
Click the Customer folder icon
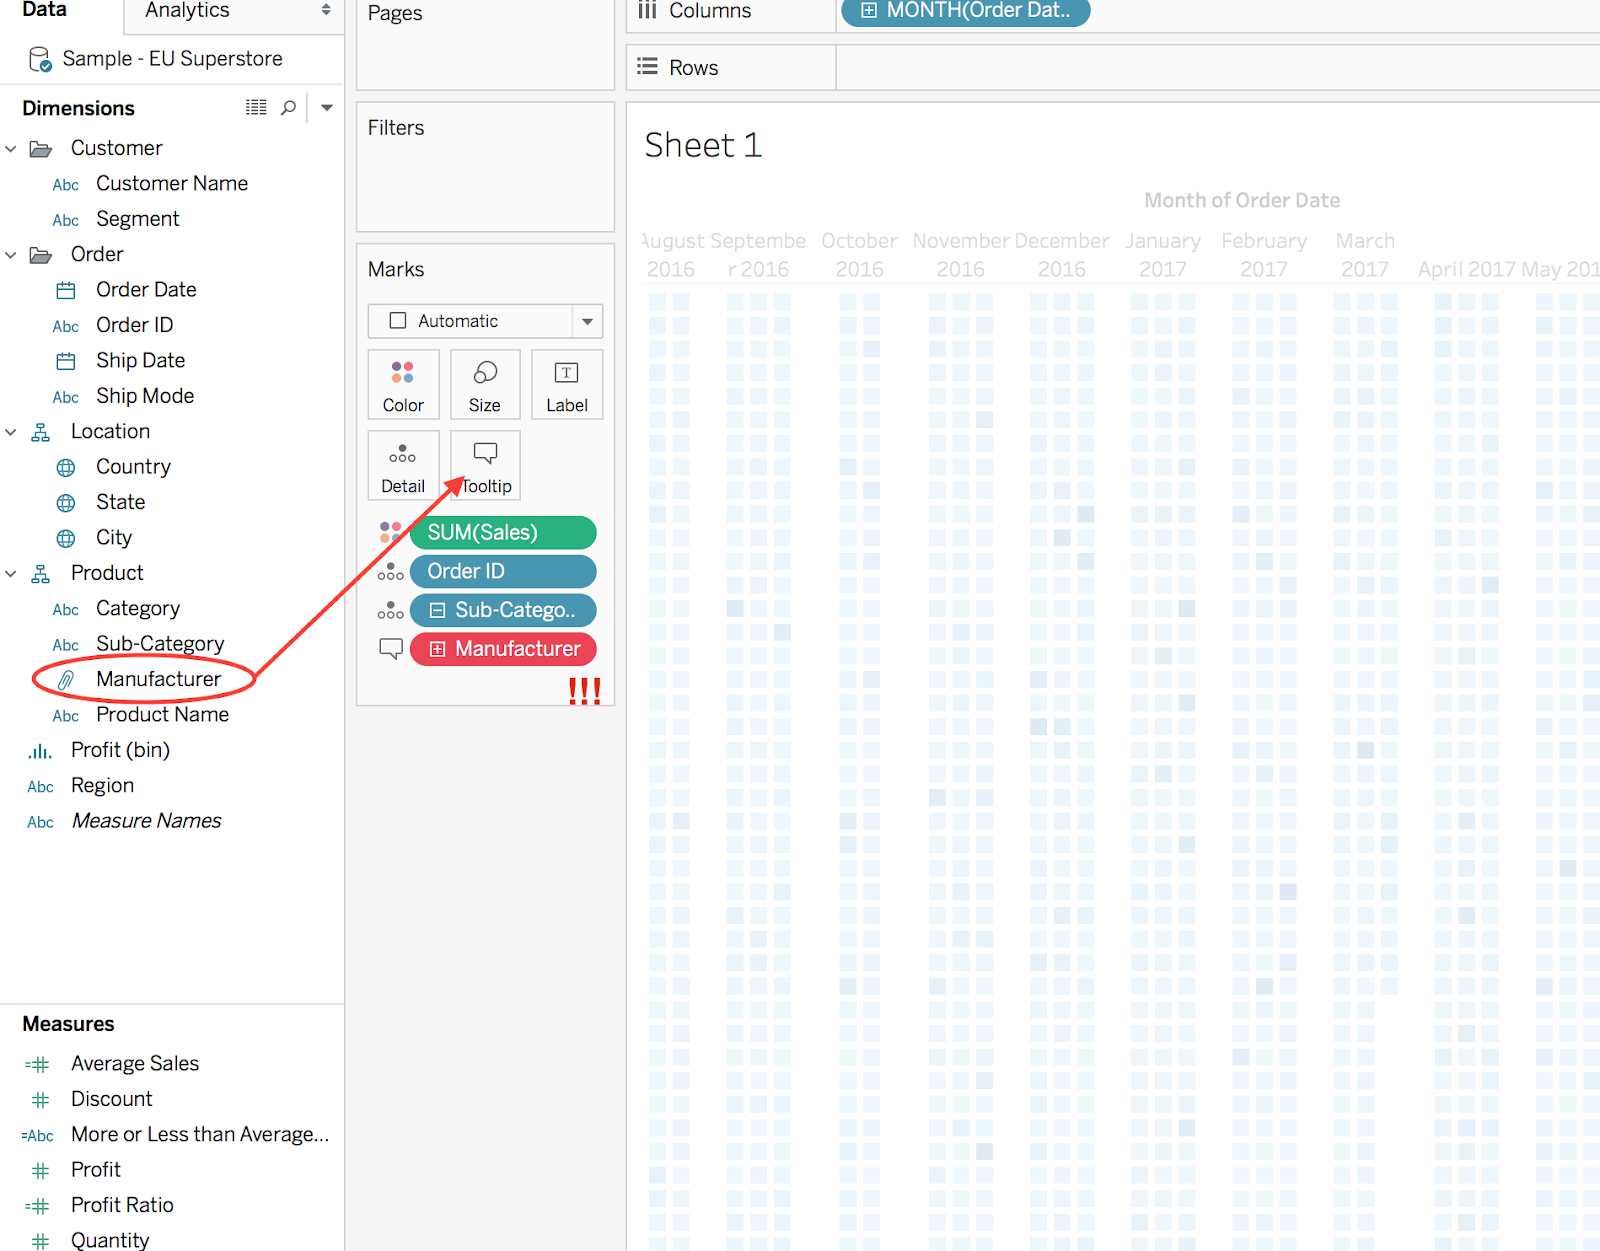(41, 149)
